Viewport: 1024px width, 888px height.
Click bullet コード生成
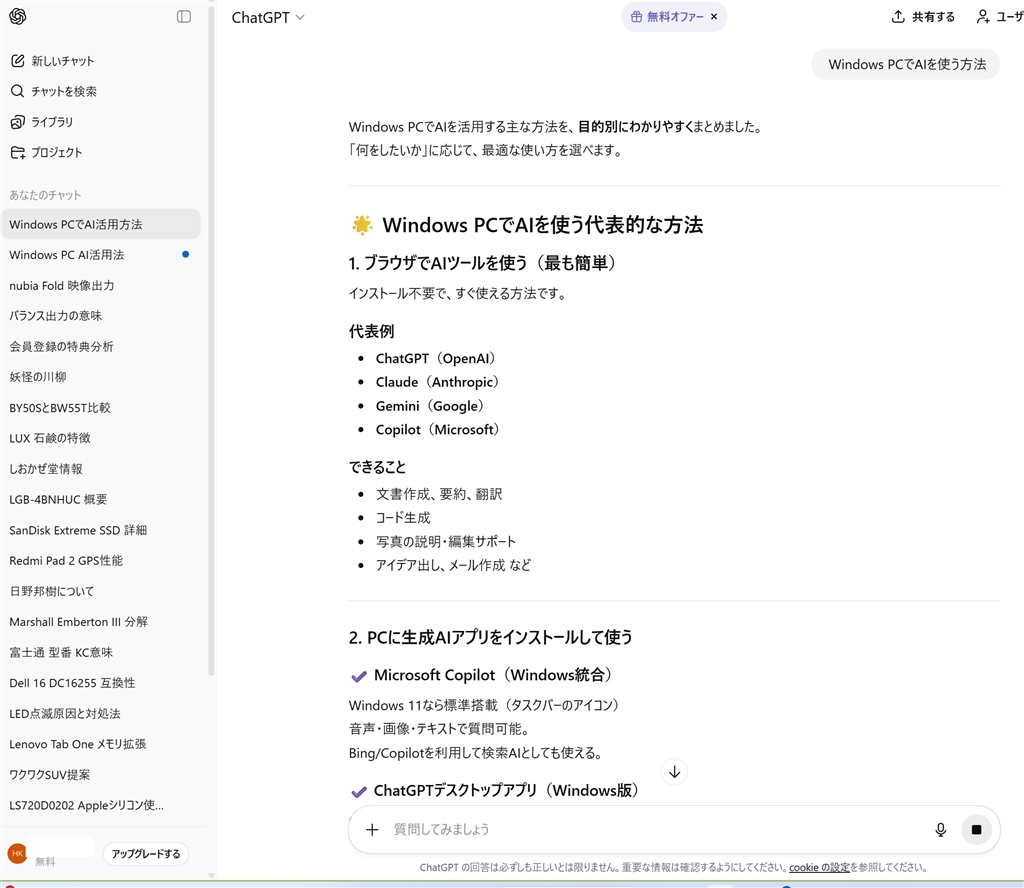[403, 518]
